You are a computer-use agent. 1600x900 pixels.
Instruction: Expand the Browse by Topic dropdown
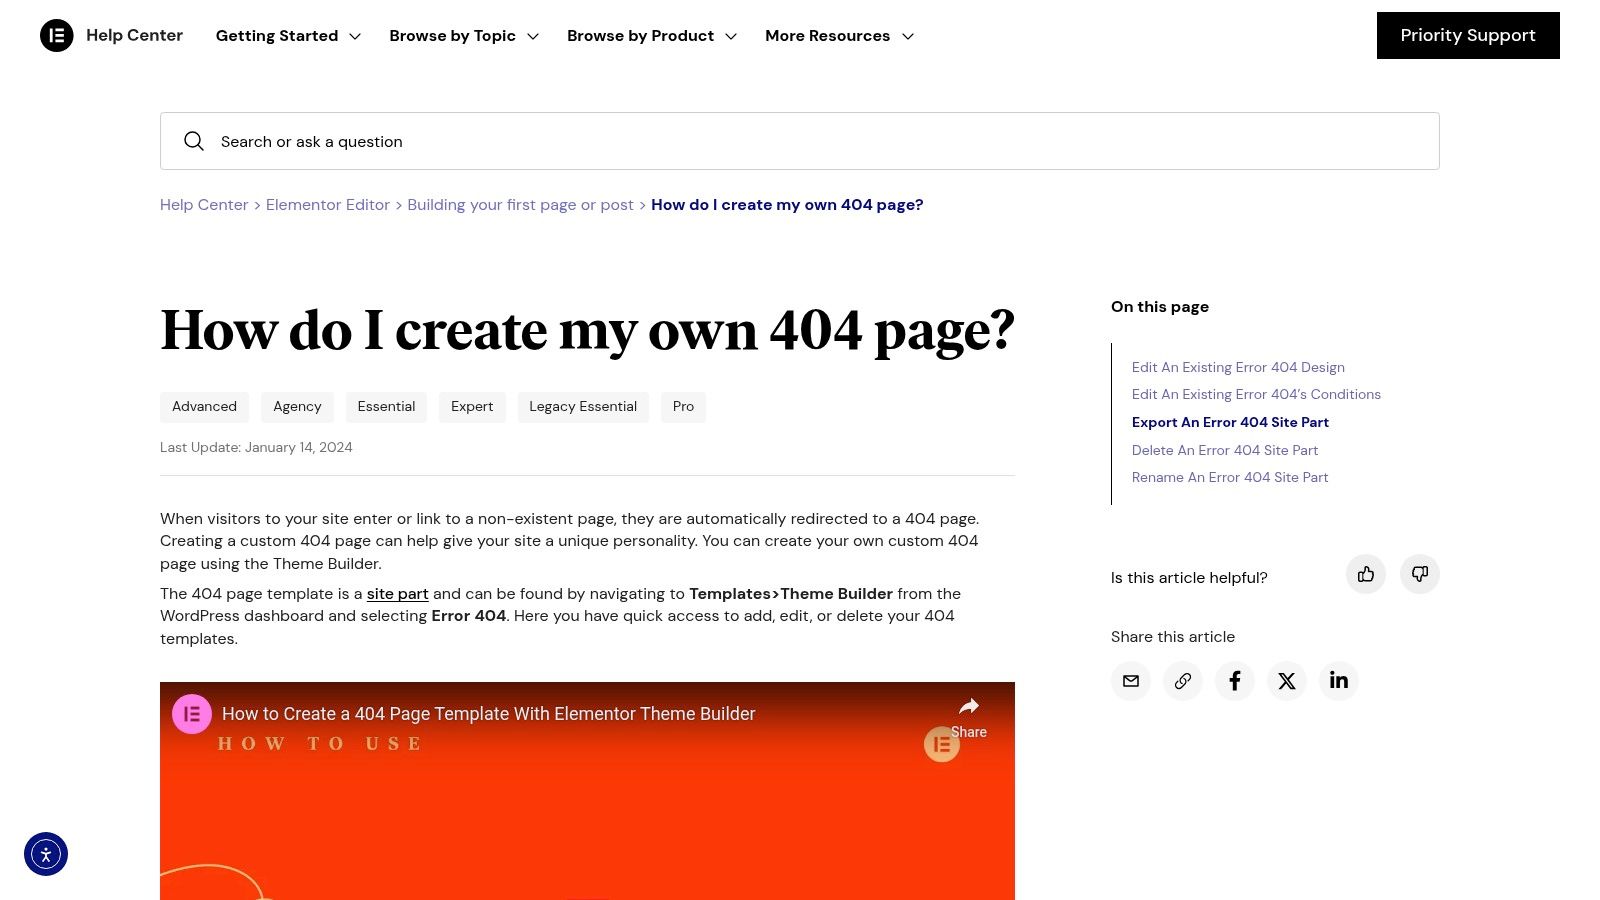click(463, 36)
